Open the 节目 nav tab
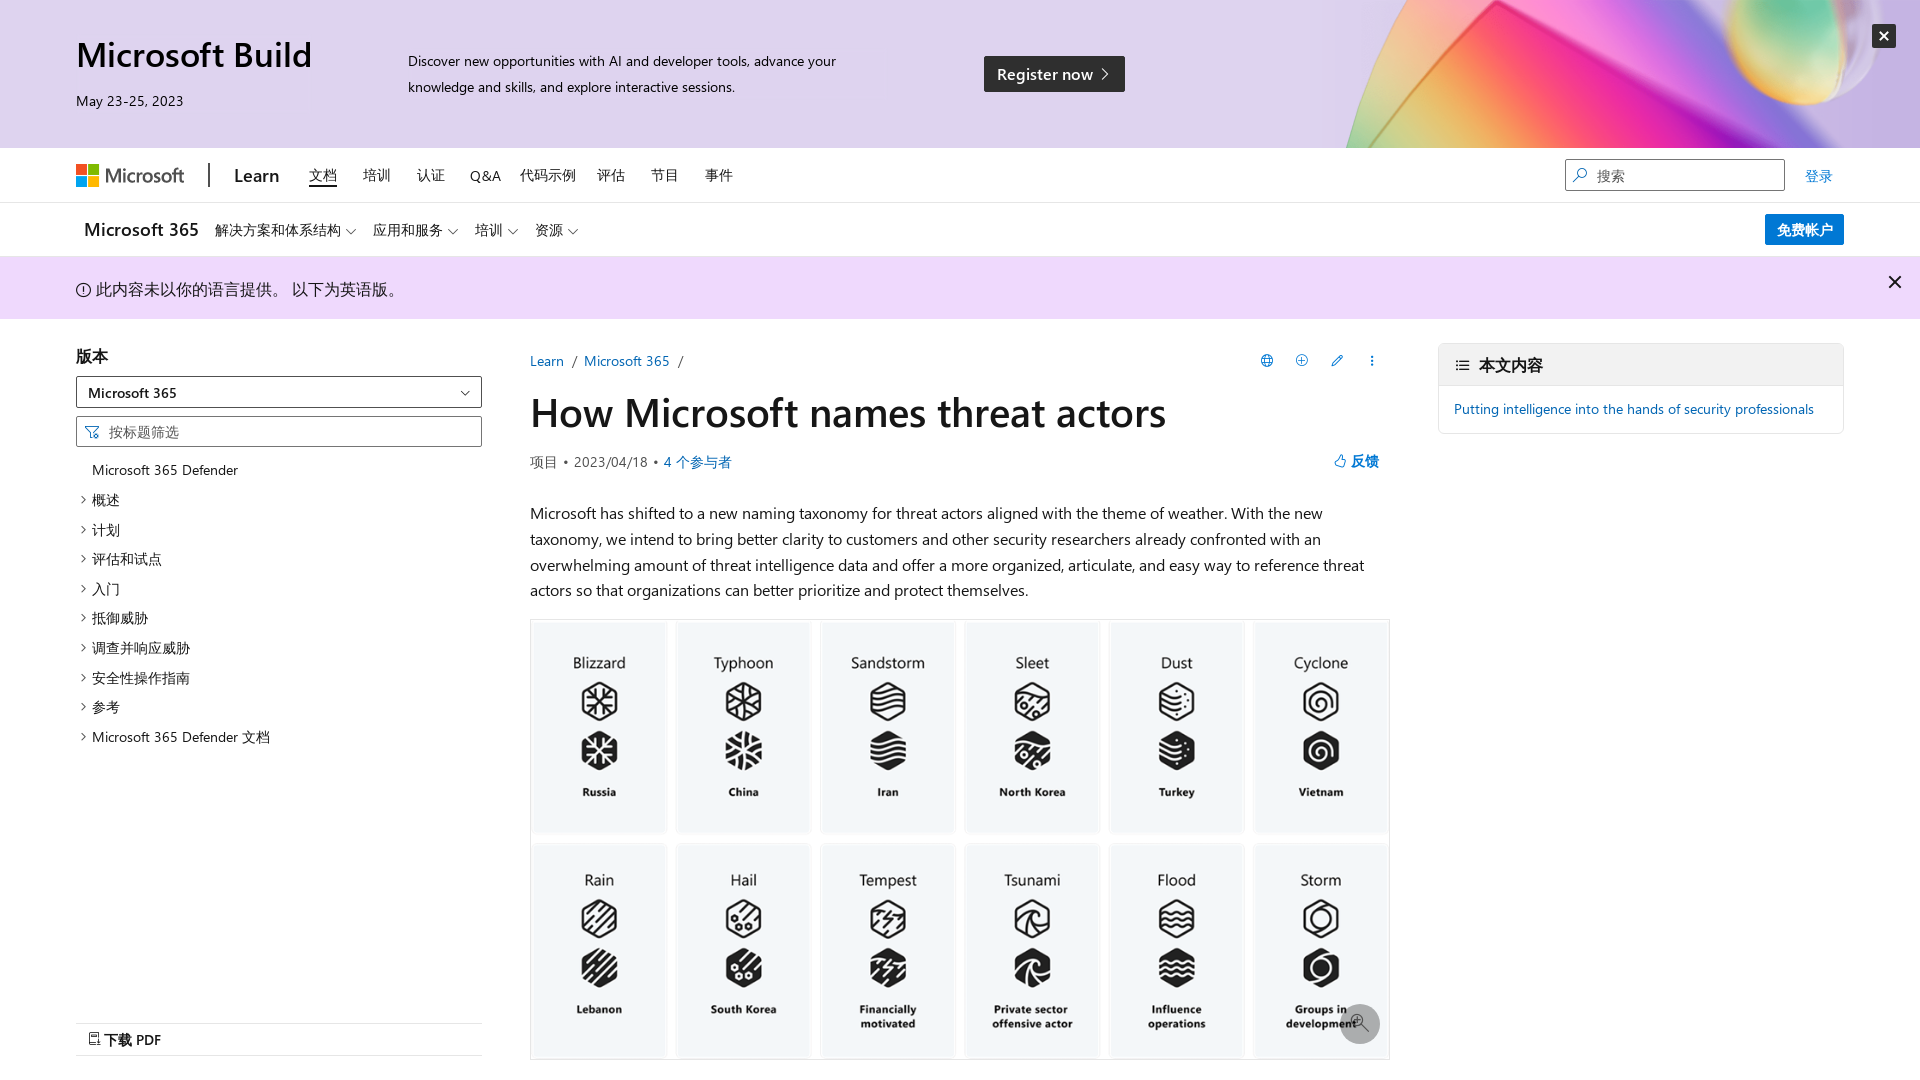The width and height of the screenshot is (1920, 1080). (665, 176)
